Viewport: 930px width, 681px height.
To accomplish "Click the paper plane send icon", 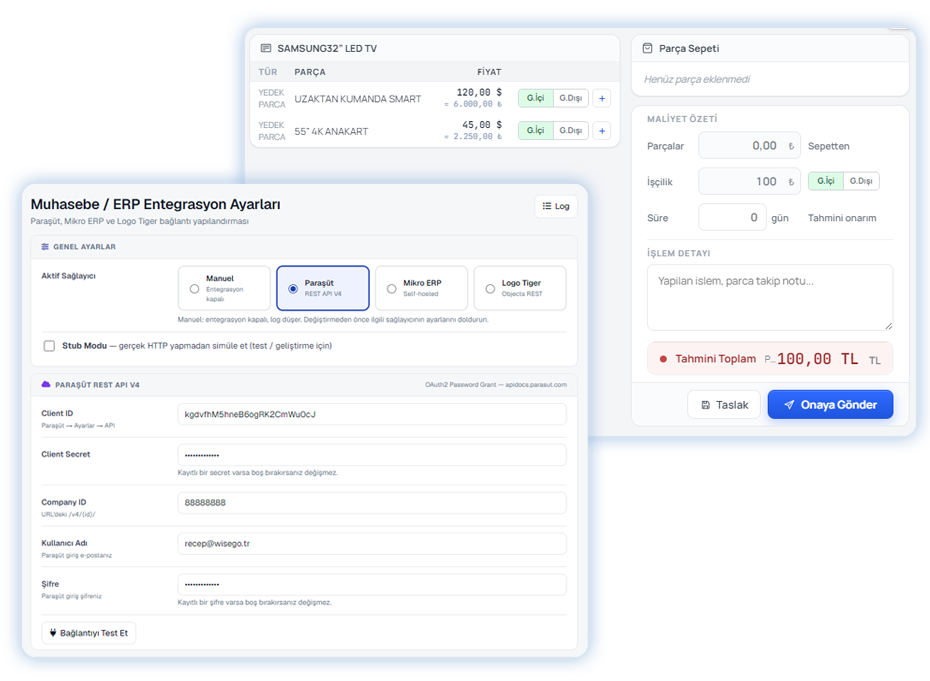I will (789, 405).
